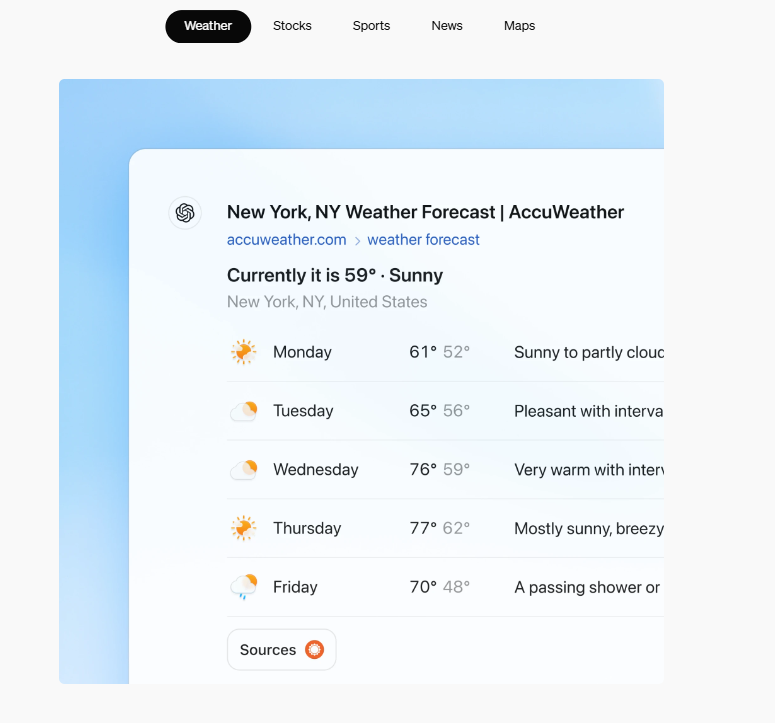Open the accuweather.com link

pos(287,240)
